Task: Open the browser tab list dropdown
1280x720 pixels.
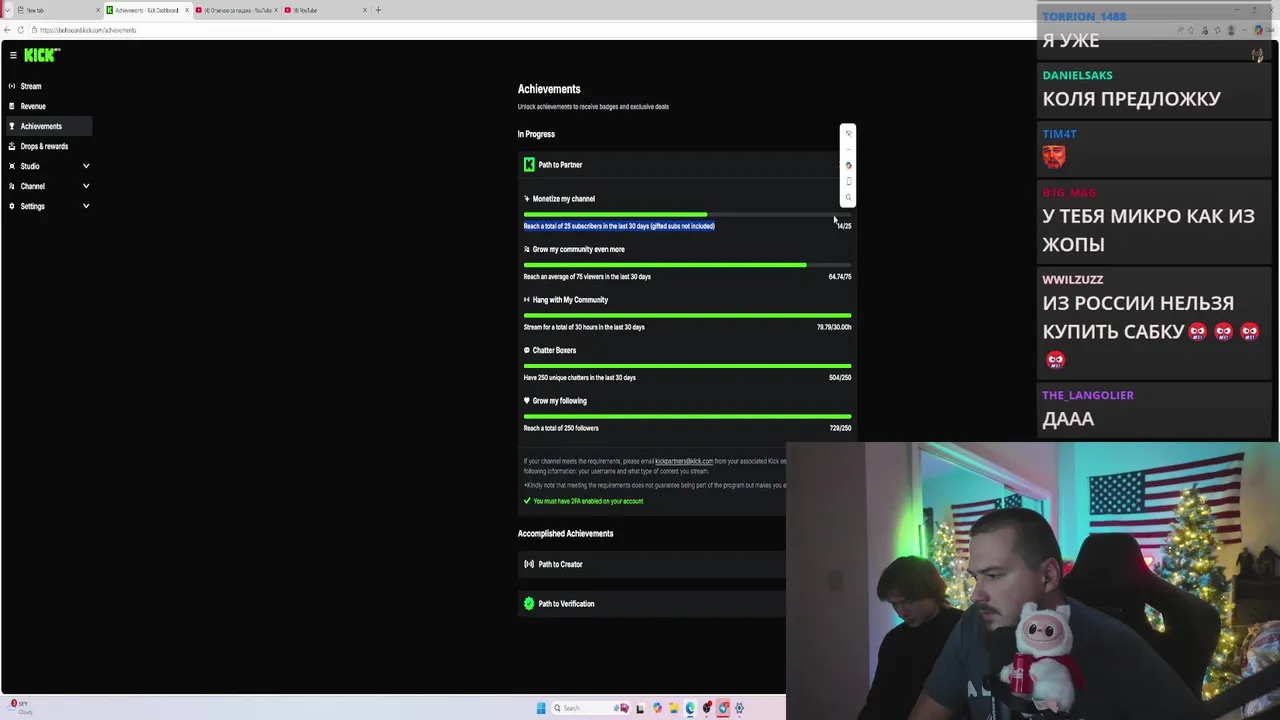Action: coord(7,10)
